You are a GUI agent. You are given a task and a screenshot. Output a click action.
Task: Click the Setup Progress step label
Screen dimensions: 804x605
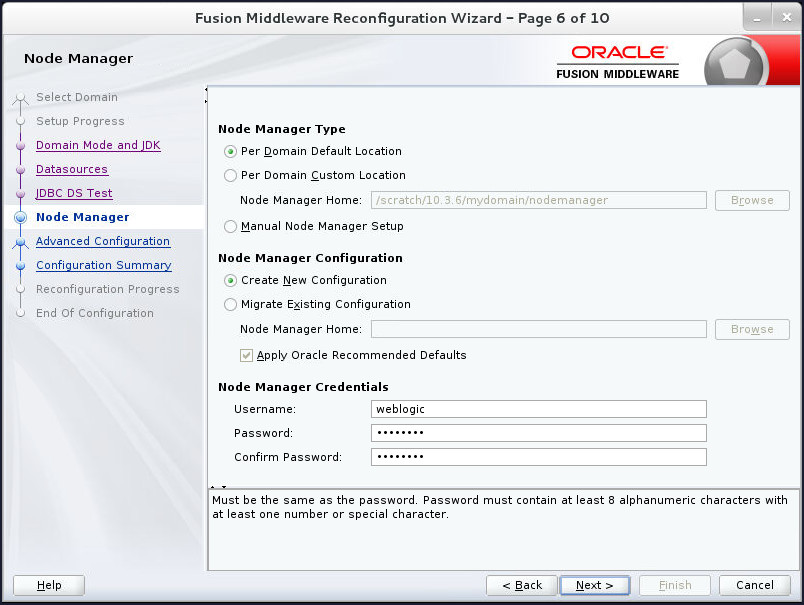click(80, 121)
